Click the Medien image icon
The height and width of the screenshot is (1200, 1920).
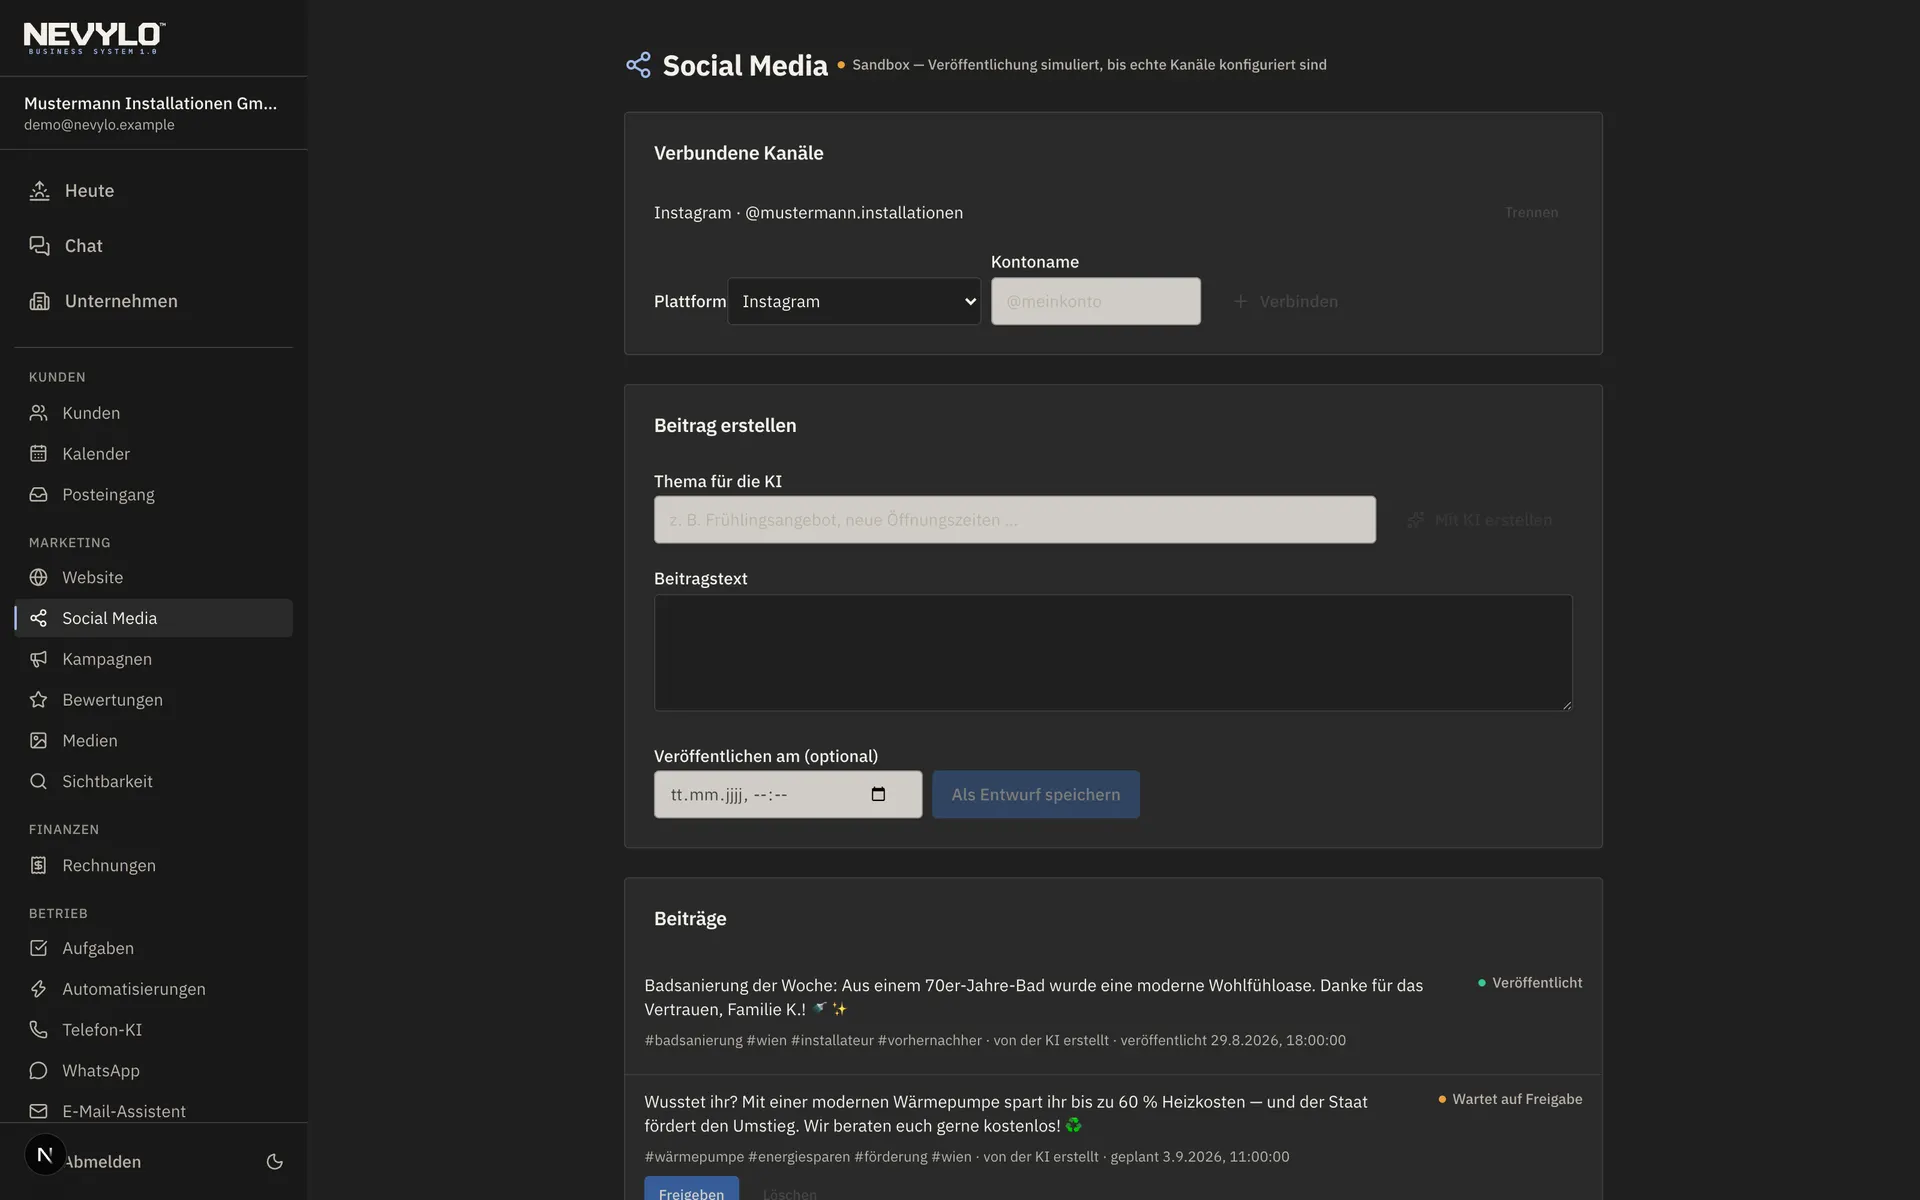(38, 741)
